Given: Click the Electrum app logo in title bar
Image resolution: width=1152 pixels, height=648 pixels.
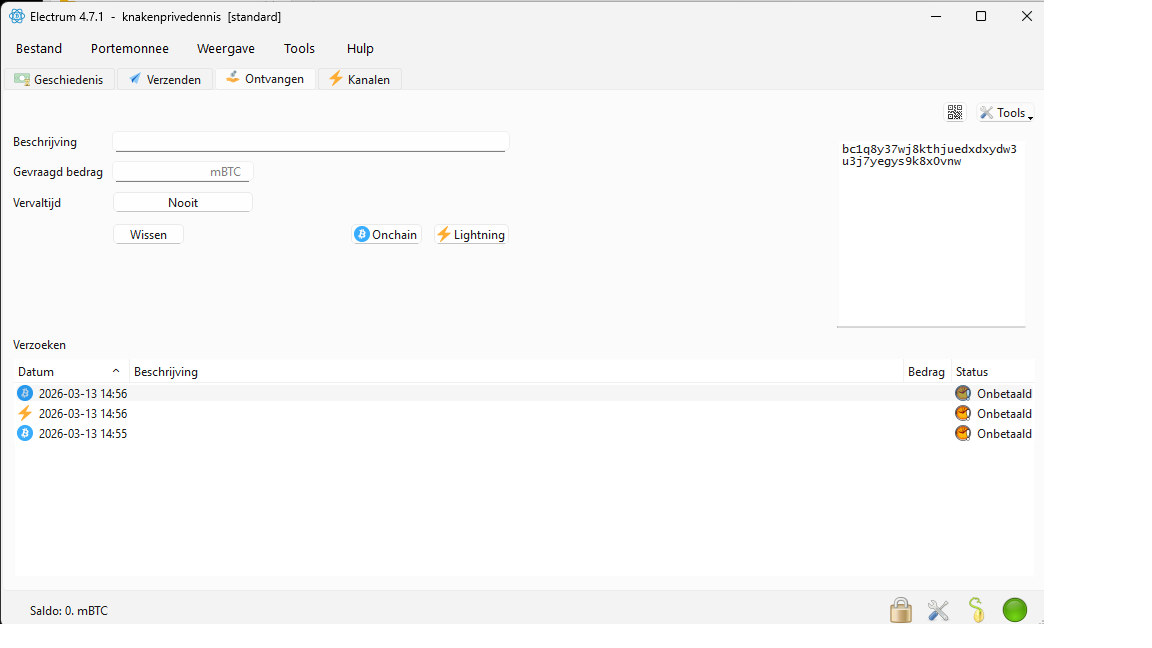Looking at the screenshot, I should 17,16.
